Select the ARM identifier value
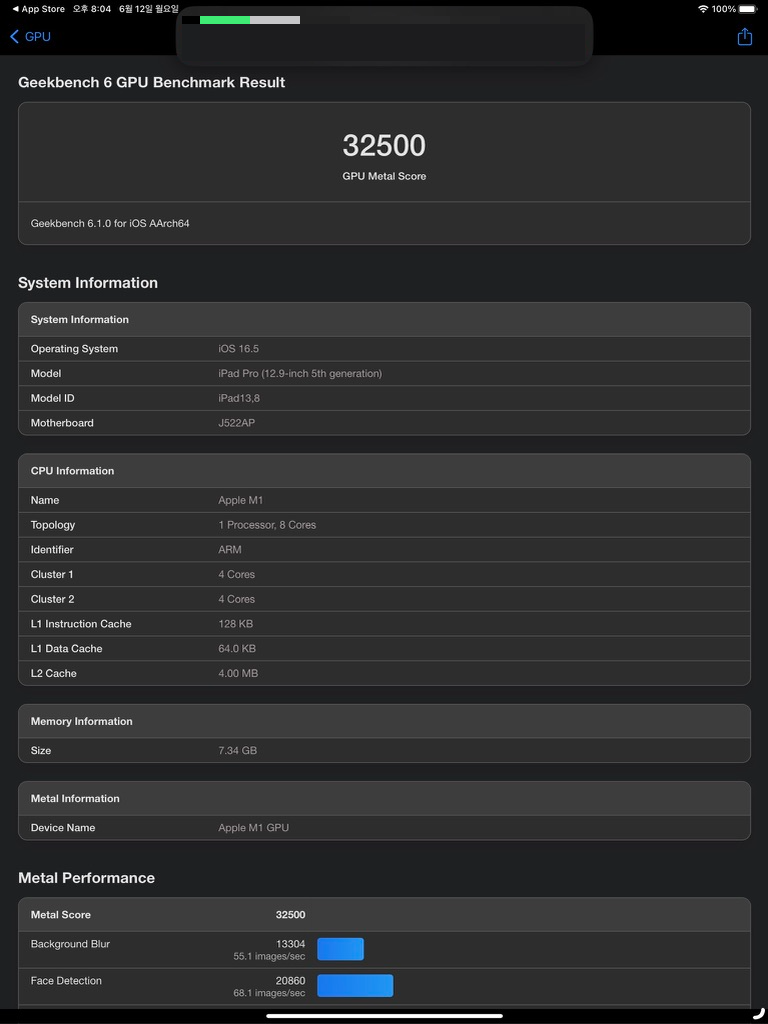This screenshot has height=1024, width=768. 230,550
